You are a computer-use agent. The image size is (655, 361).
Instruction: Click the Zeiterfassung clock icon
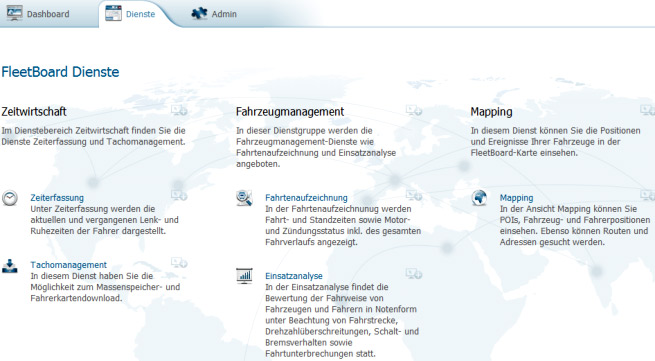[x=10, y=198]
